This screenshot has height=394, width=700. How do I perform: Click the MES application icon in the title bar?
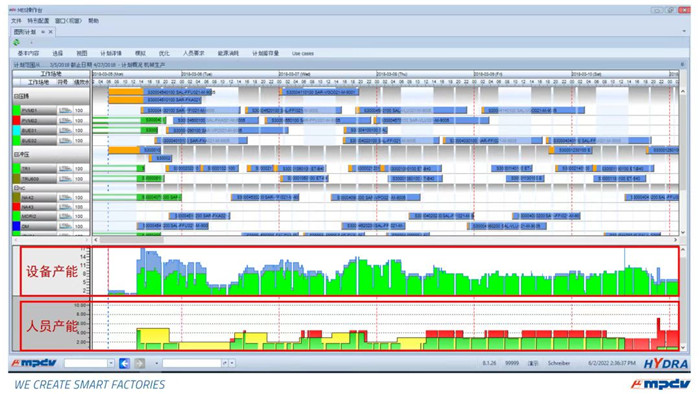(12, 10)
